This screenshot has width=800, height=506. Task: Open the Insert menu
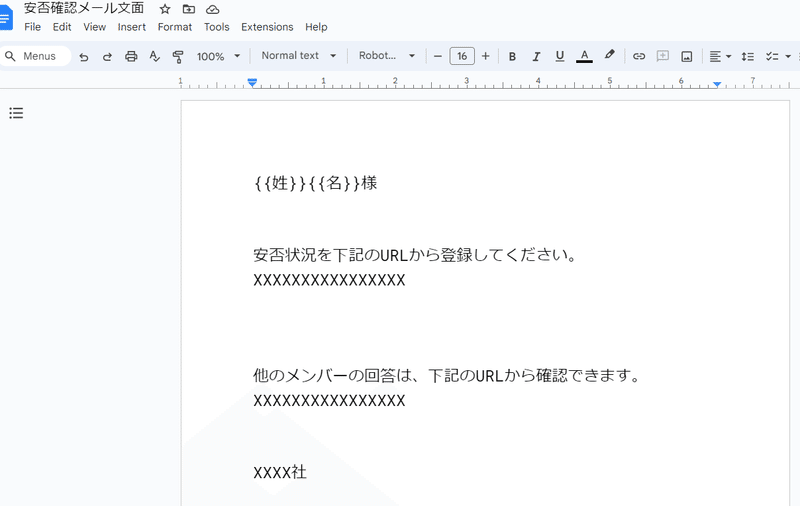pos(132,27)
